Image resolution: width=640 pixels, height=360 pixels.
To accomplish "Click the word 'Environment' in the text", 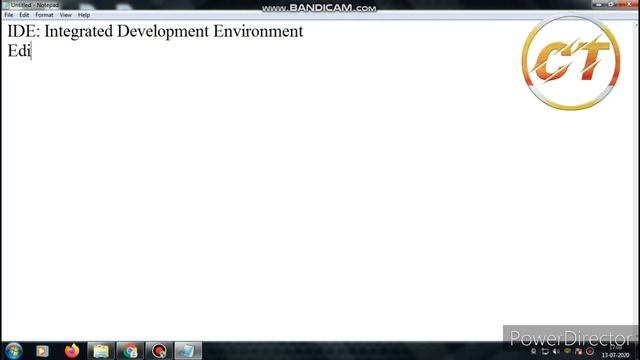I will click(258, 31).
